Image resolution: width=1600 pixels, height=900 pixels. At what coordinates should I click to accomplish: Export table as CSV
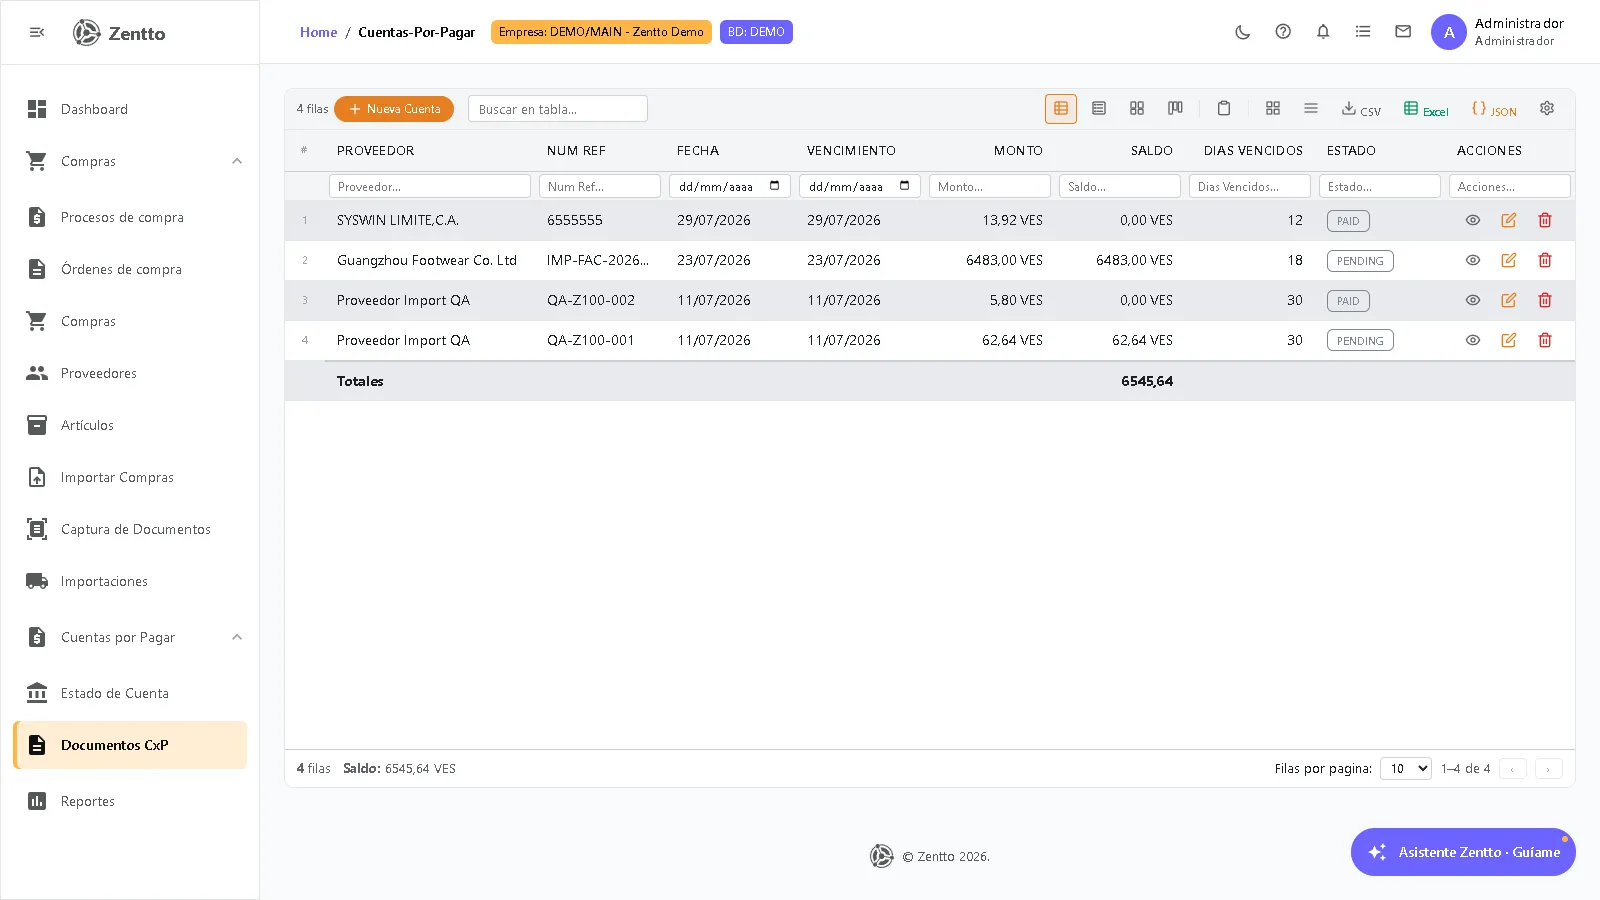[1361, 109]
